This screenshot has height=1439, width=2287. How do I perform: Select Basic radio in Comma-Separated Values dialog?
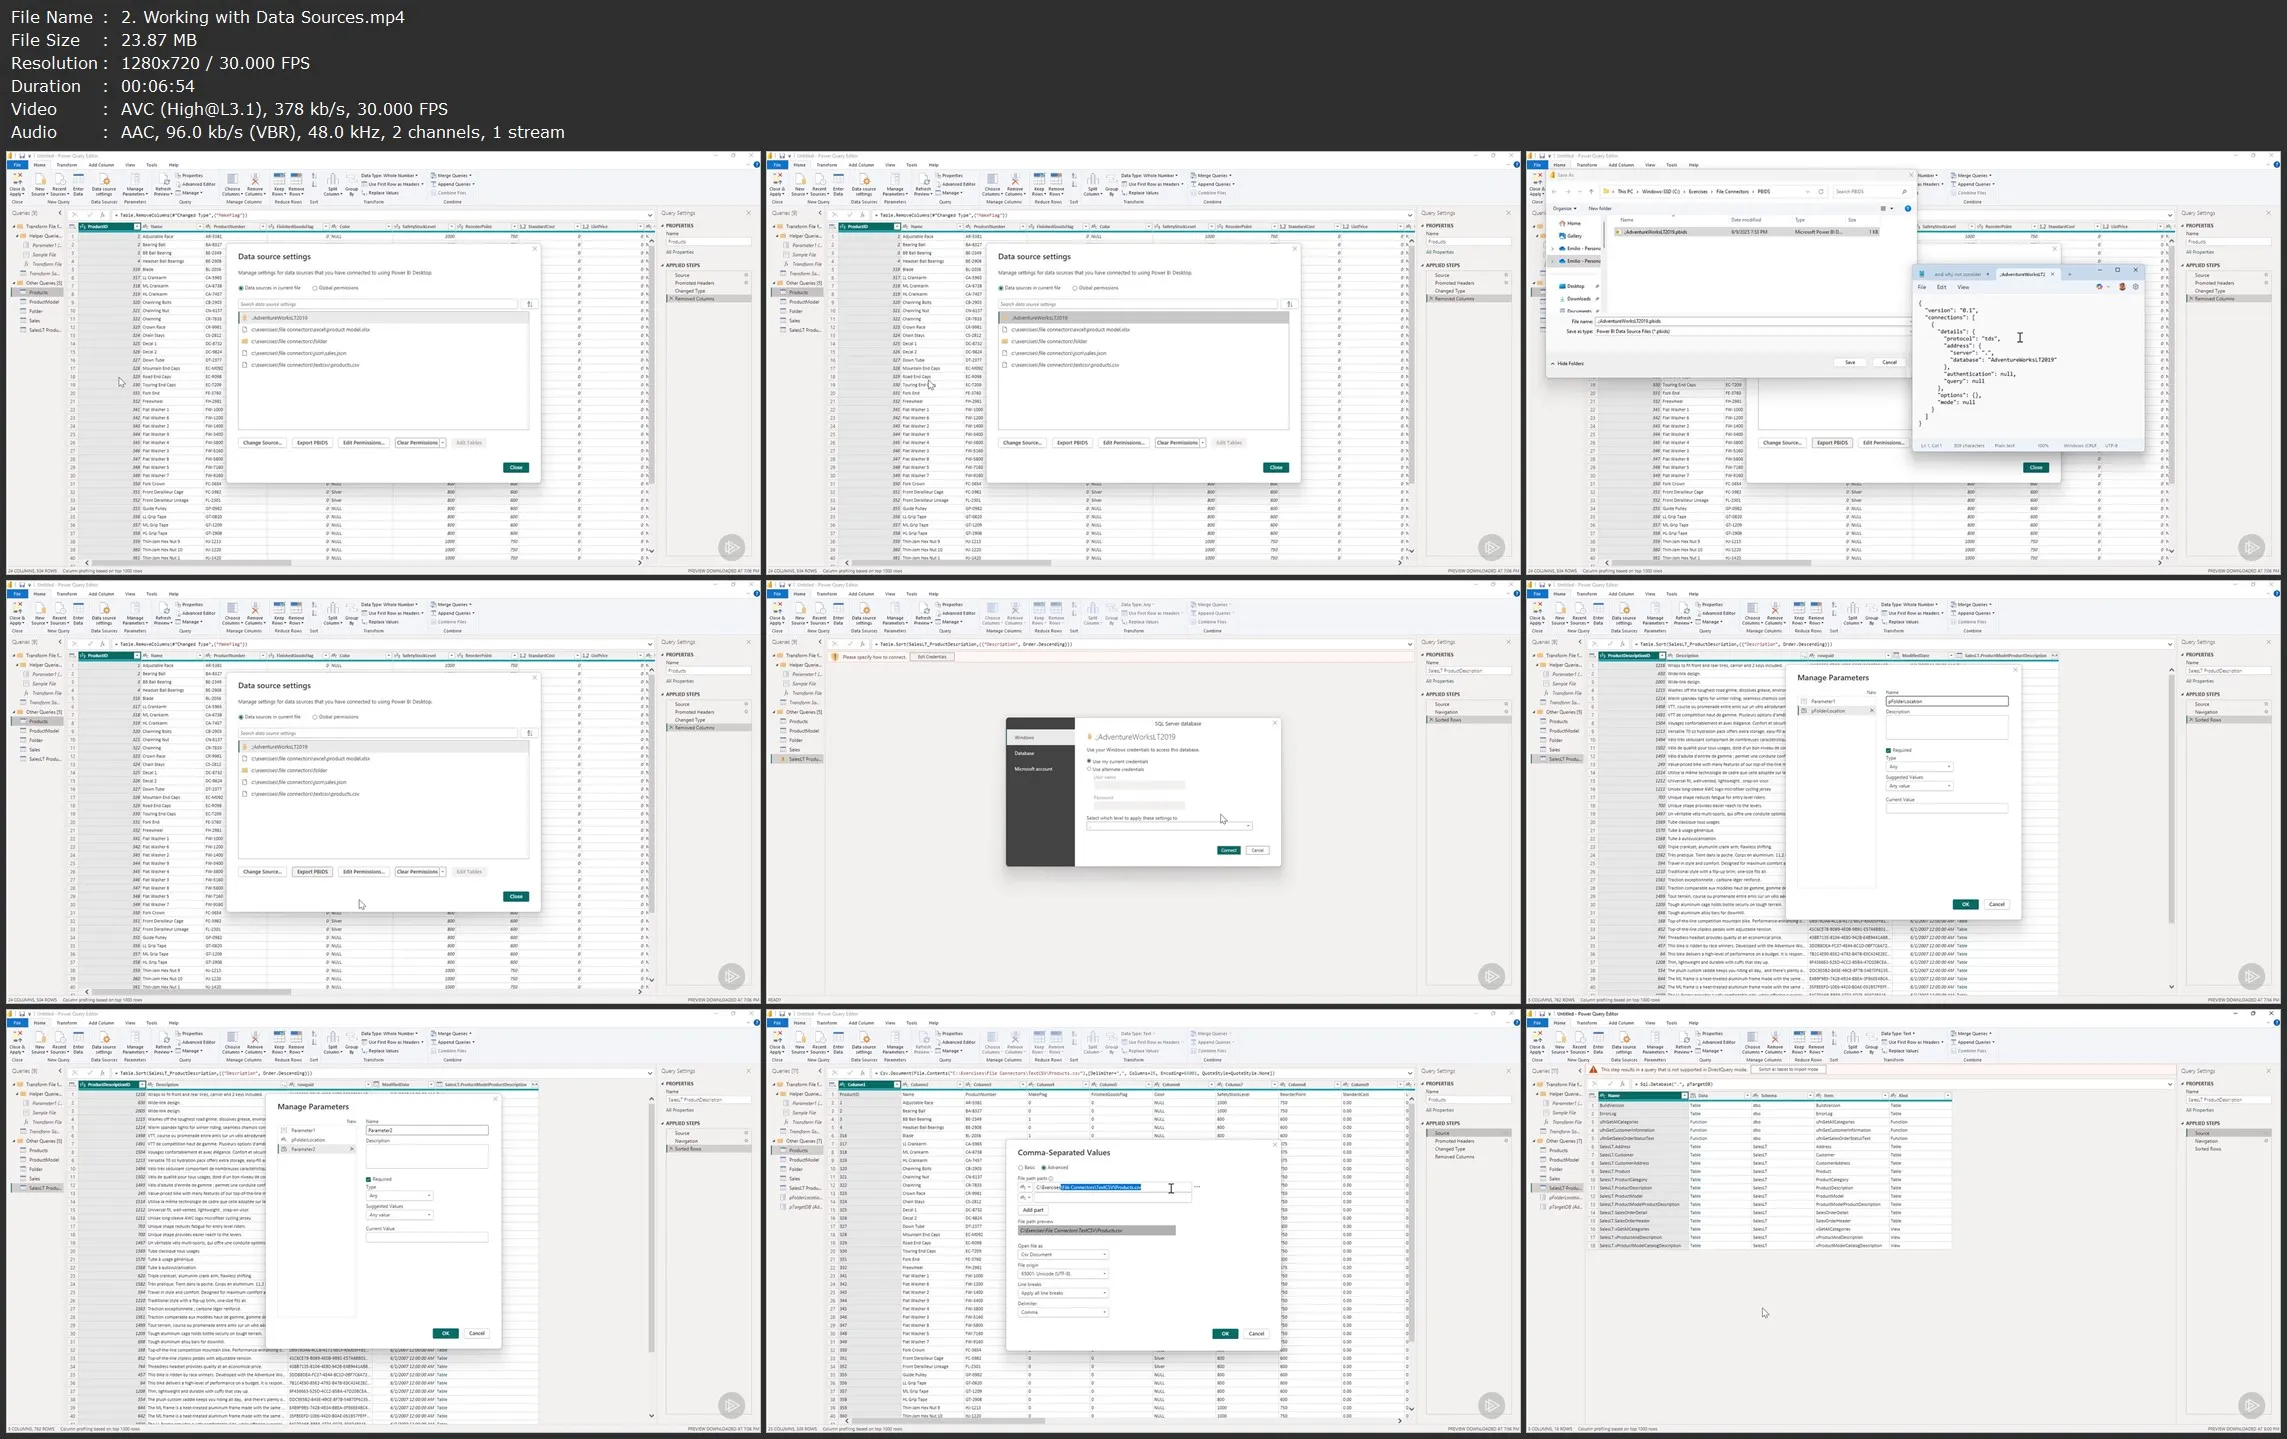tap(1021, 1167)
